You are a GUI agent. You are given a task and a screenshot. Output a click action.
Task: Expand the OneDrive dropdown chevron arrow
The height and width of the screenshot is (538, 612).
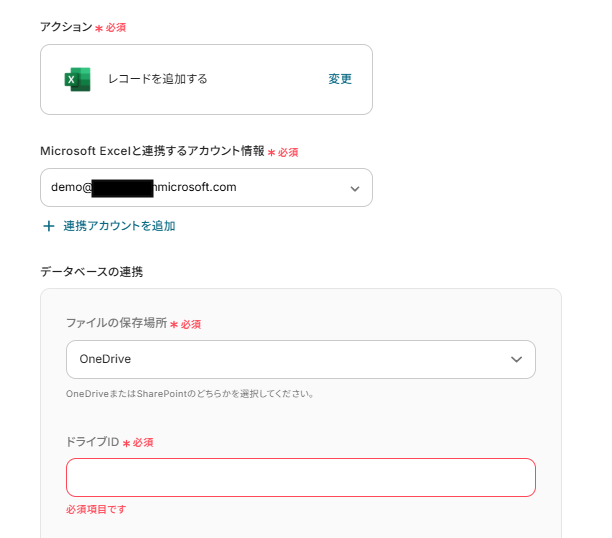click(x=517, y=359)
